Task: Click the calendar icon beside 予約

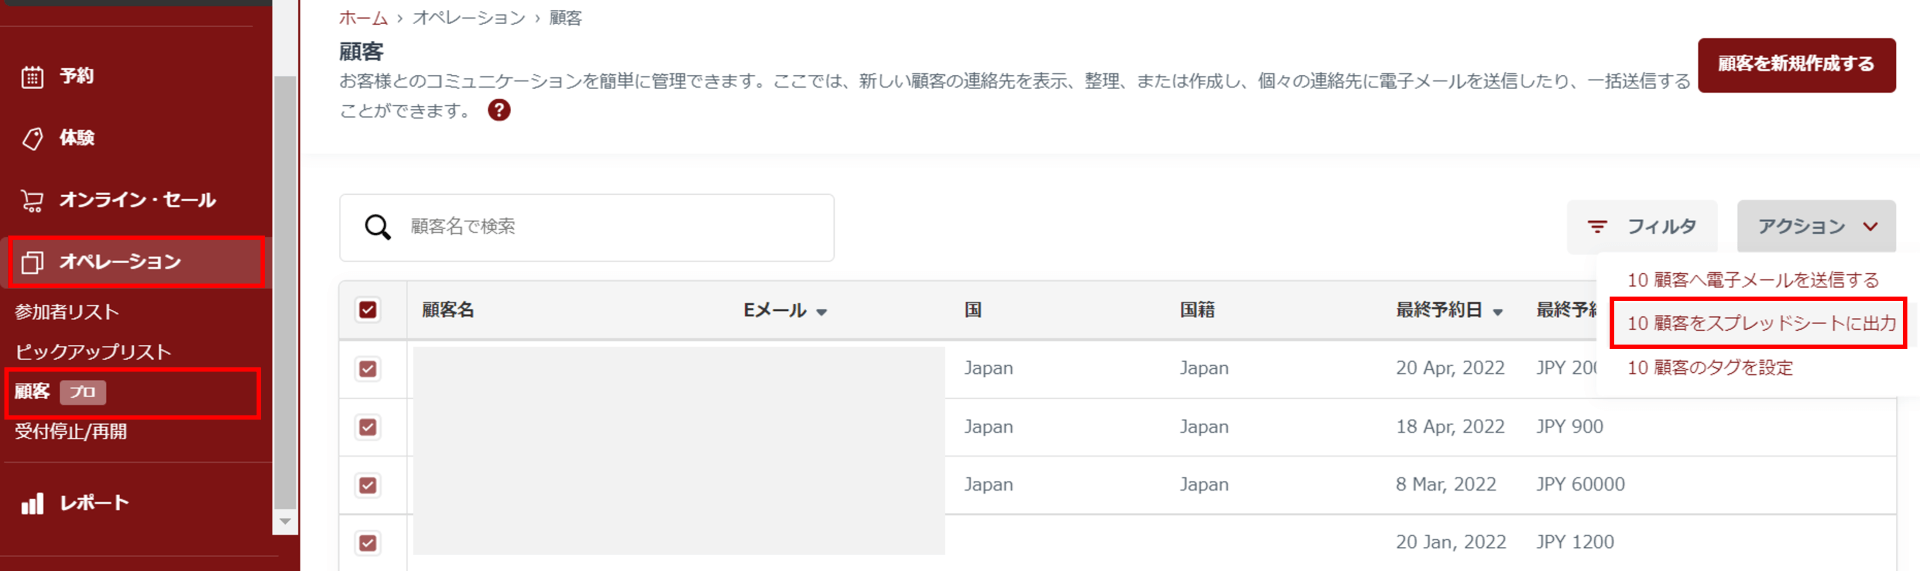Action: click(x=32, y=77)
